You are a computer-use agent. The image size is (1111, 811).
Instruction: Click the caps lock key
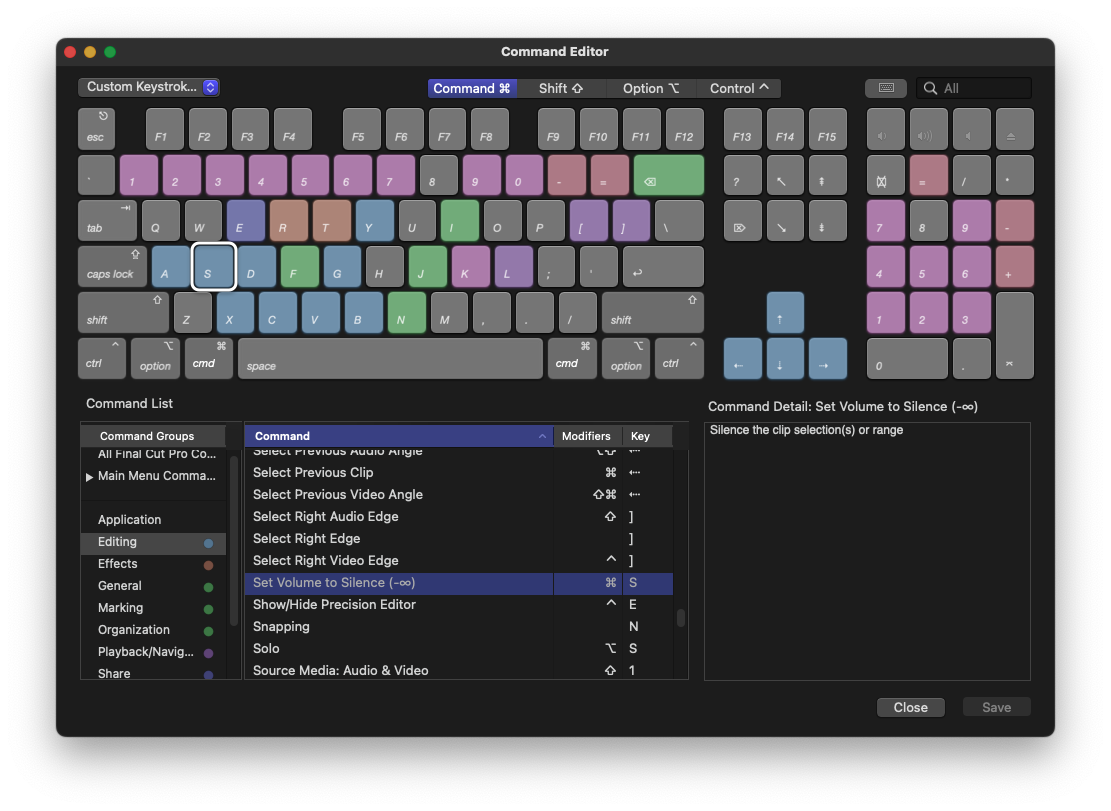[x=112, y=266]
